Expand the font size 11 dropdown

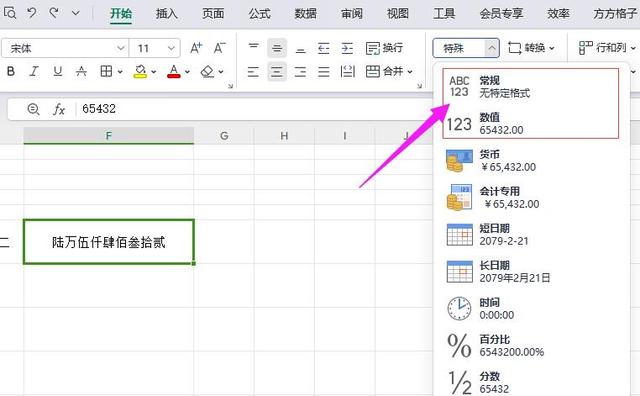point(171,48)
